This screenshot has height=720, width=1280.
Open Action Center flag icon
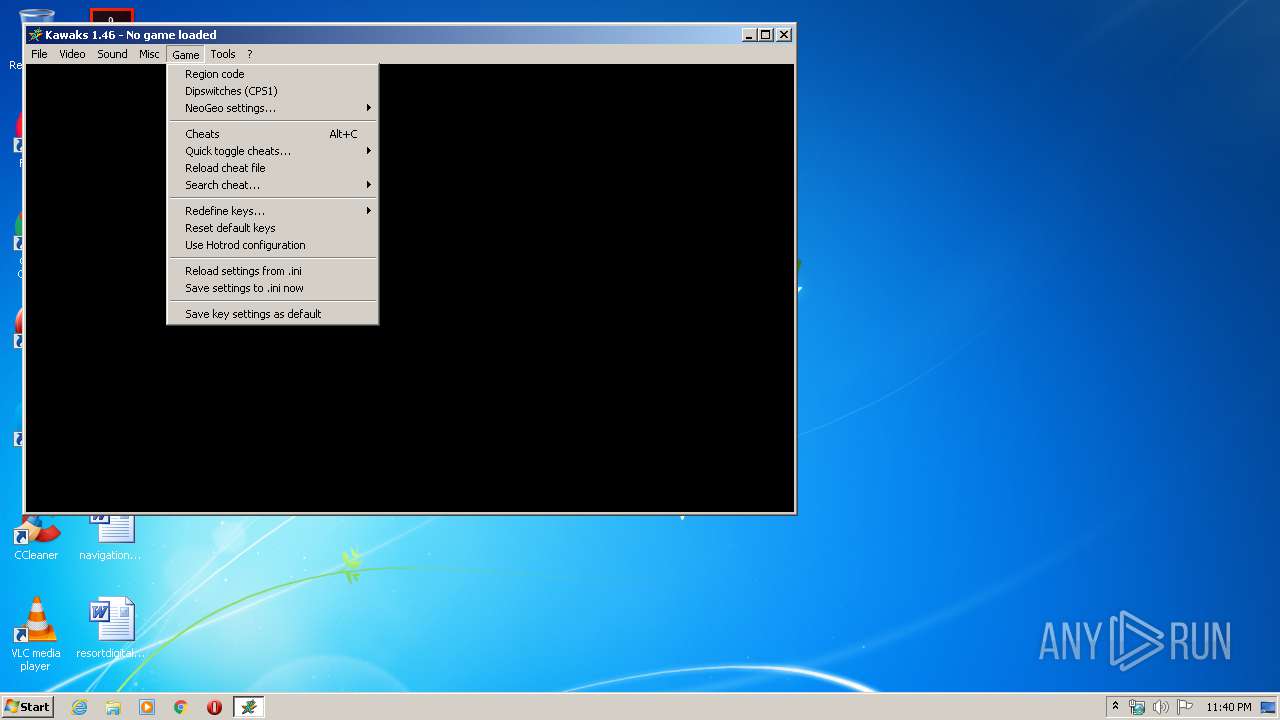1184,707
